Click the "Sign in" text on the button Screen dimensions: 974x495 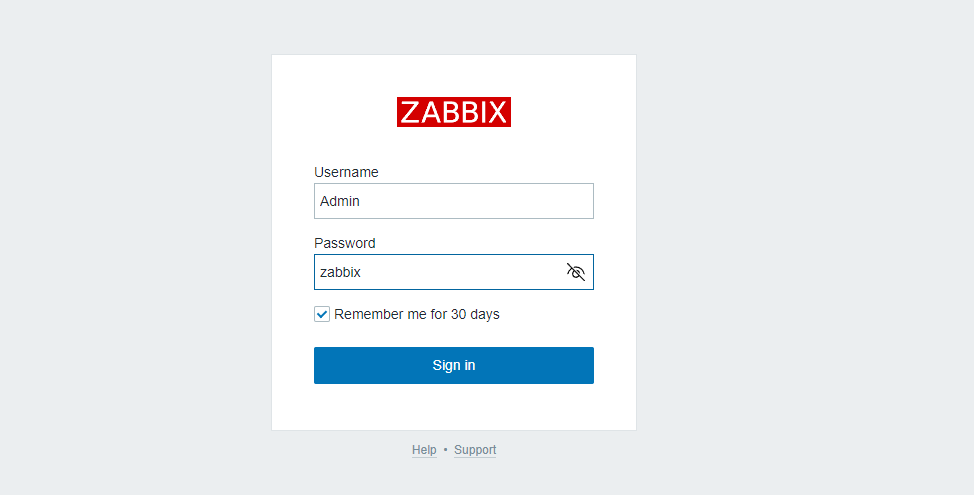click(x=454, y=365)
